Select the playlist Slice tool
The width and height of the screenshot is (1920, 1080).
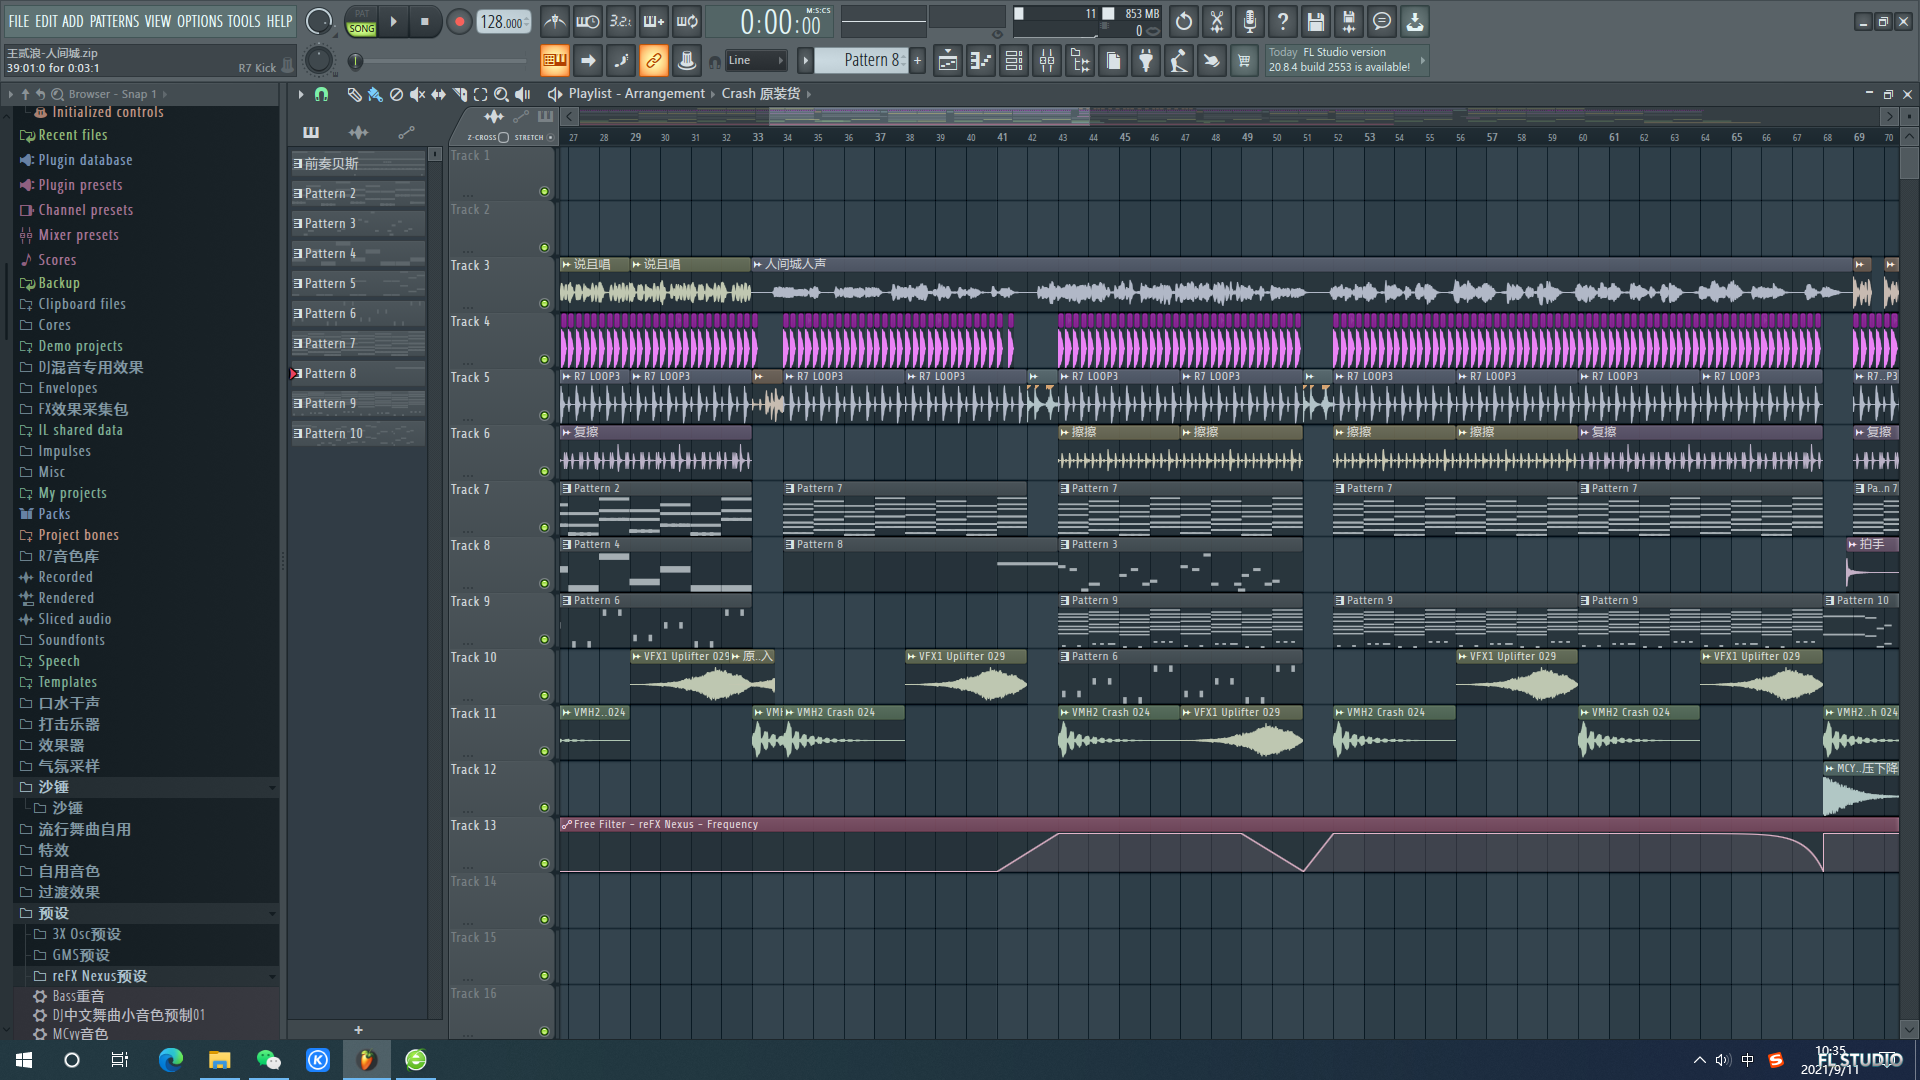click(x=459, y=94)
